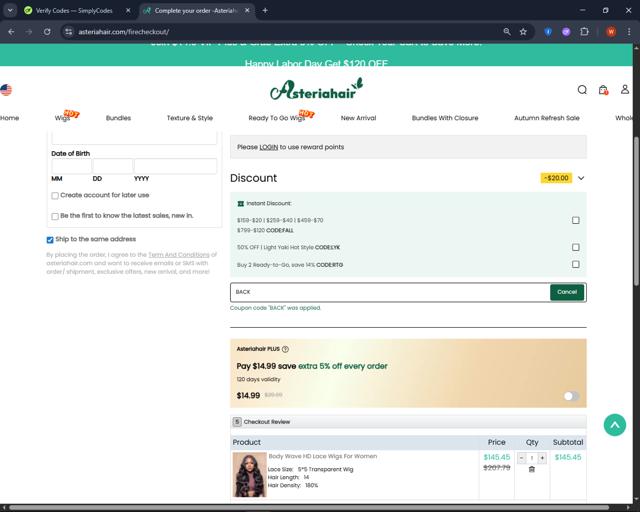Increase wig quantity with plus button
This screenshot has height=512, width=640.
(x=542, y=458)
